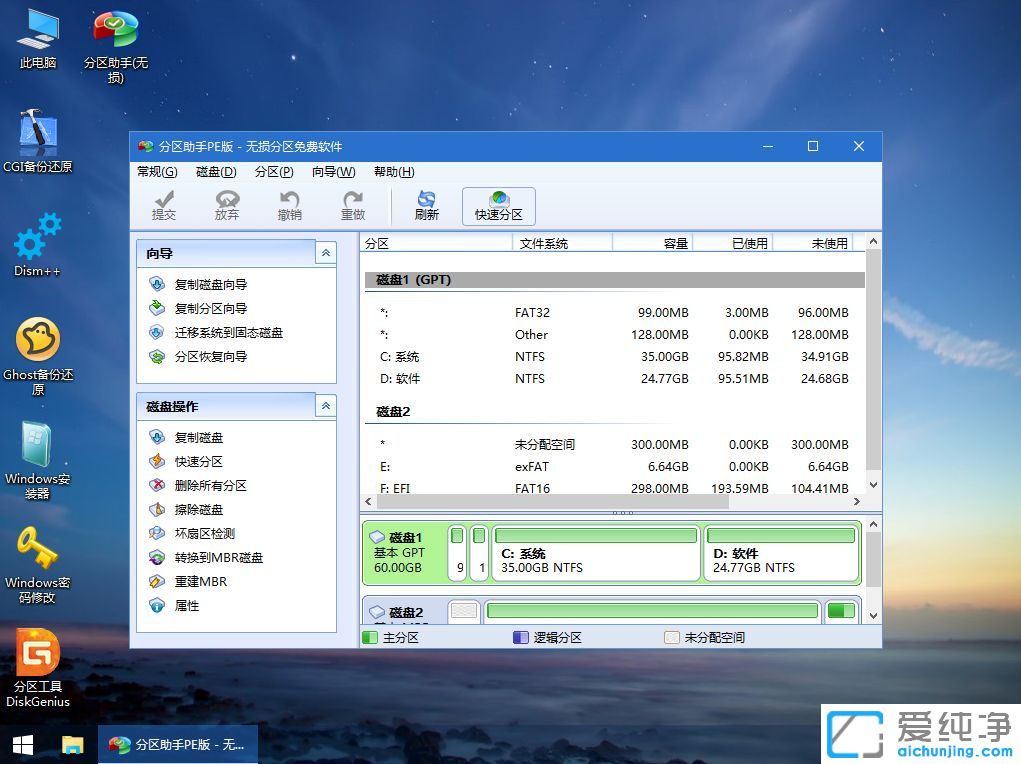Screen dimensions: 1021x764
Task: Refresh the disk list via 刷新 icon
Action: (426, 206)
